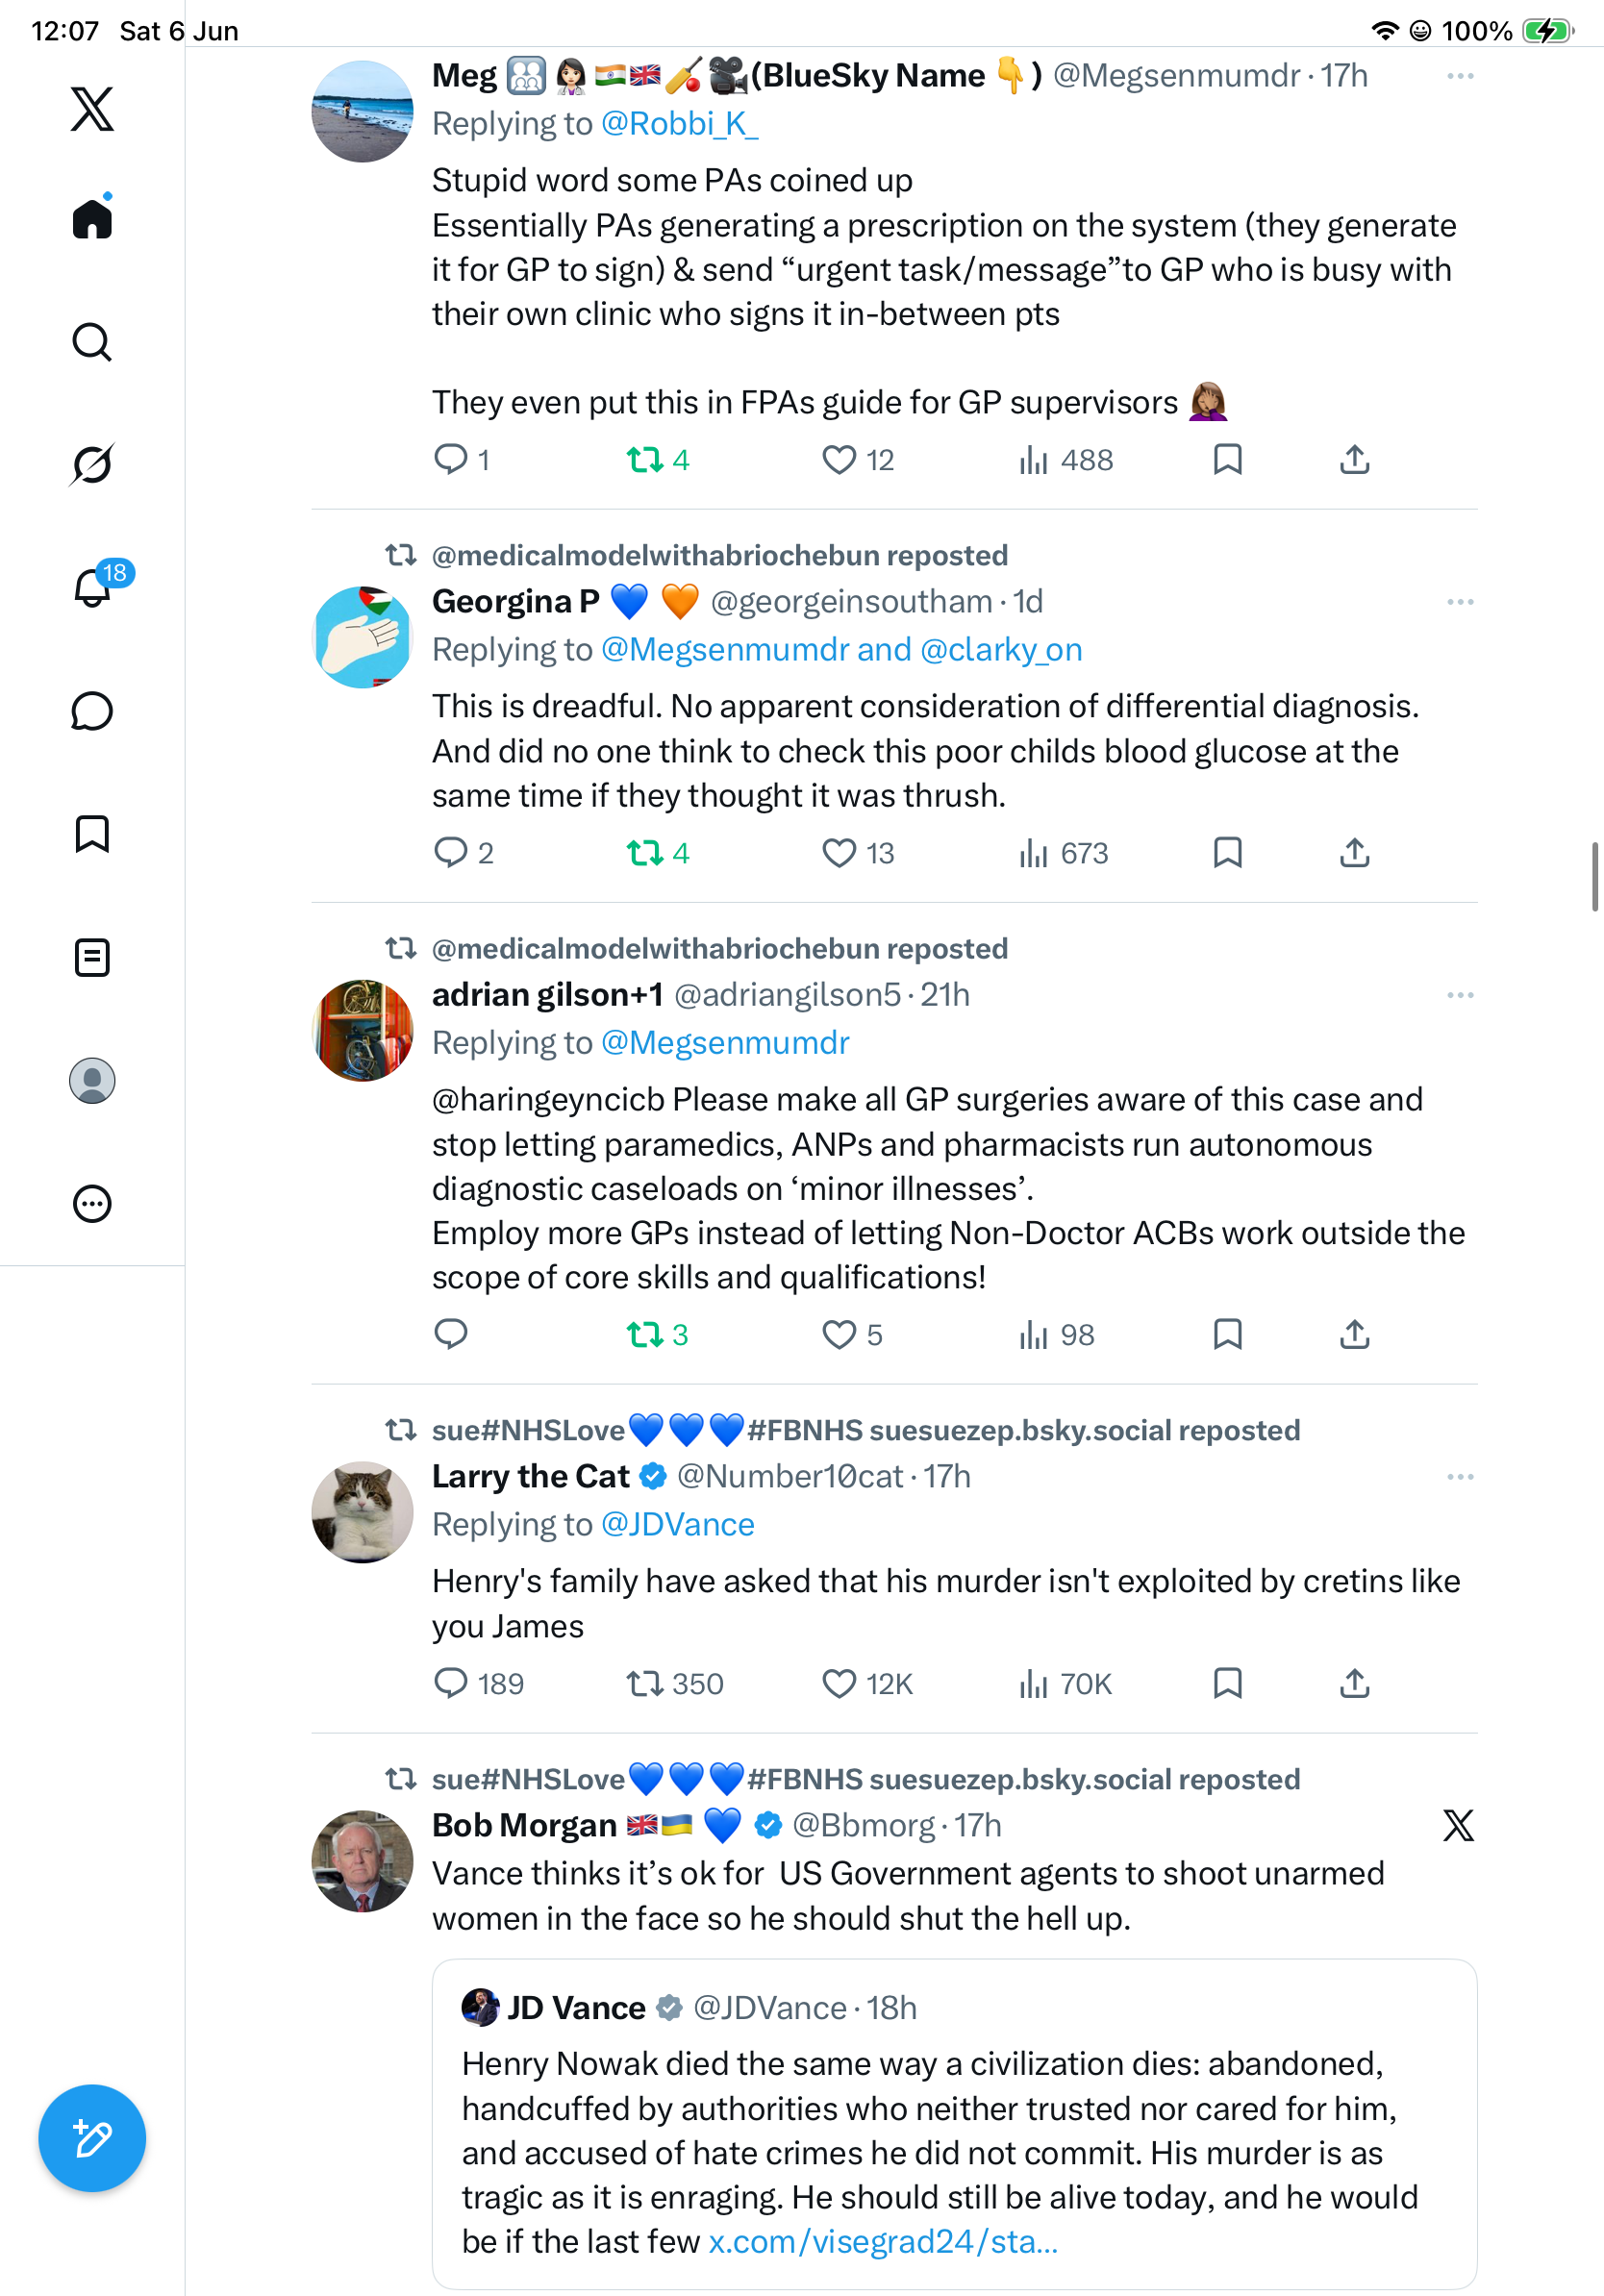Open the @Robbi_K_ mention link

tap(679, 124)
